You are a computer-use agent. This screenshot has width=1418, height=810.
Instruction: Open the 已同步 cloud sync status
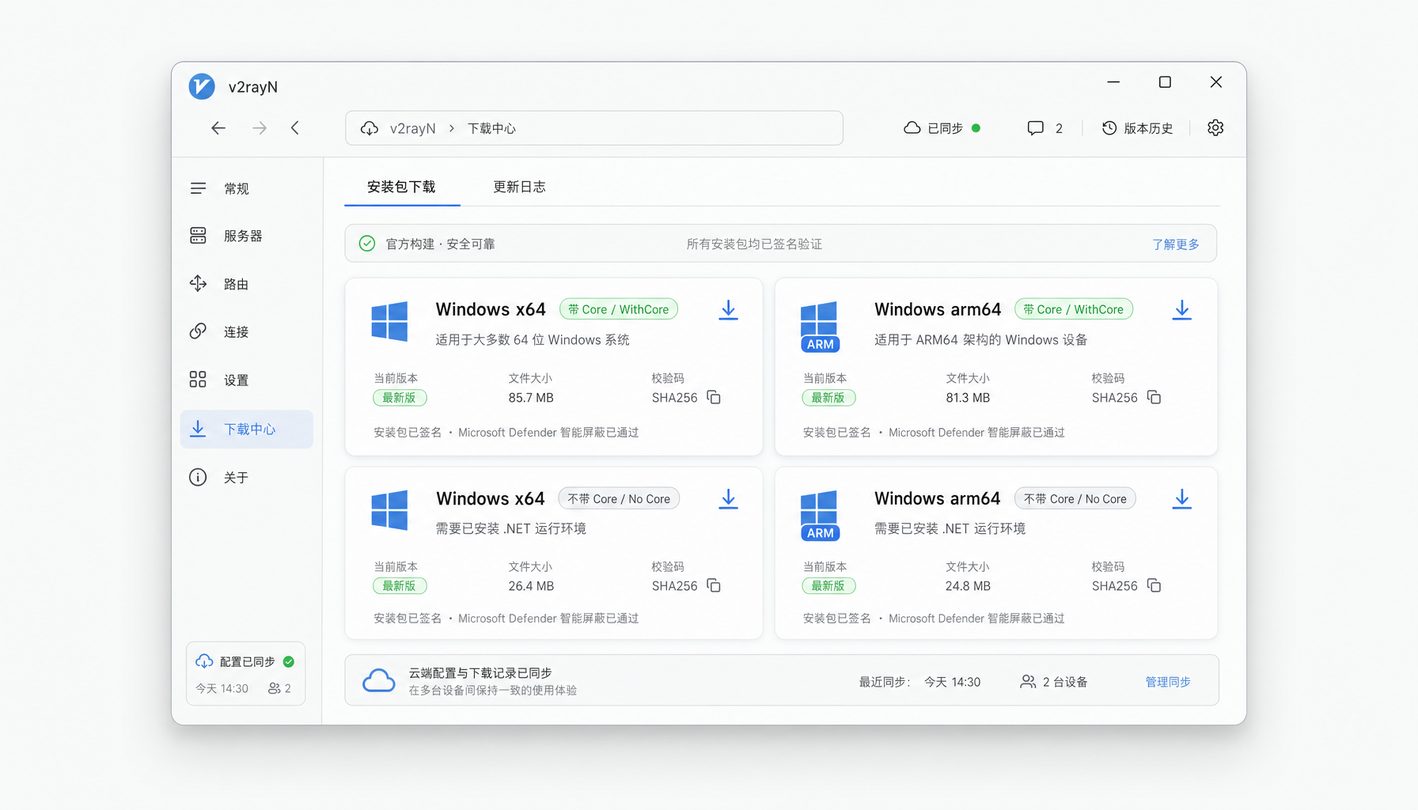[941, 128]
